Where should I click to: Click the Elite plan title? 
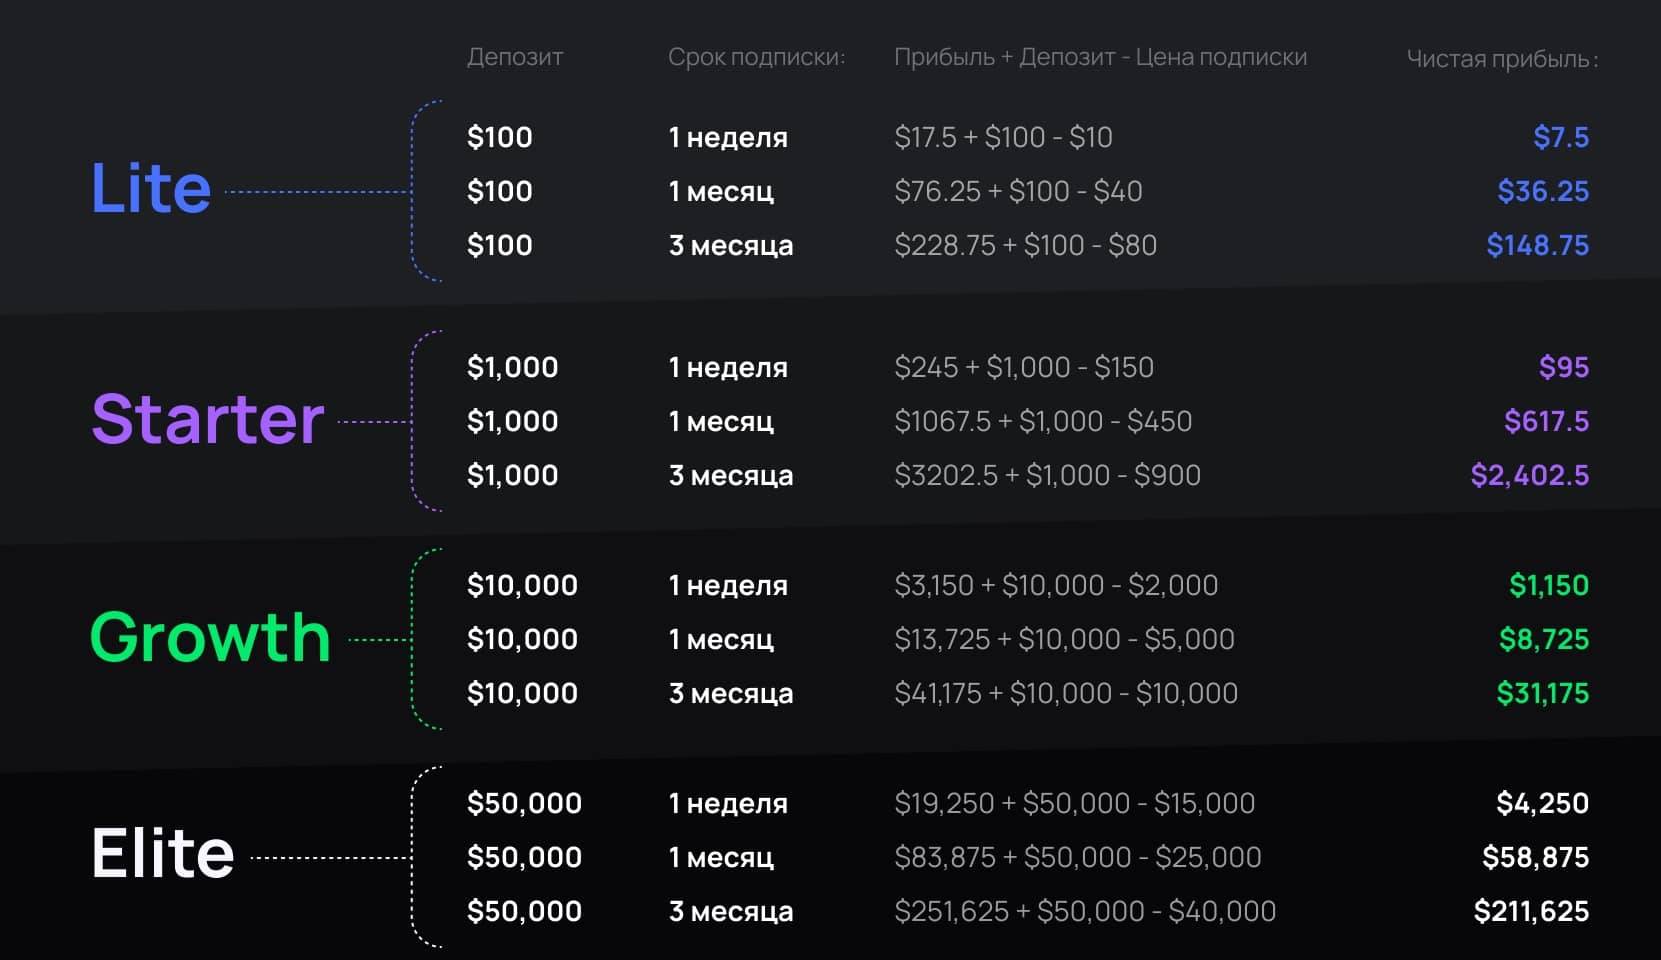162,853
